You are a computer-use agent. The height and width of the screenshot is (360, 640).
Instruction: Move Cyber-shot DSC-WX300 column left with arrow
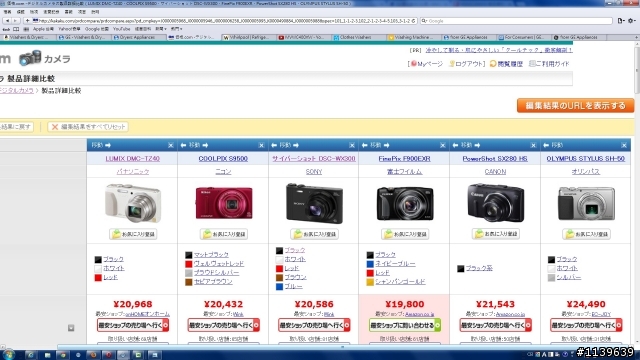[274, 145]
